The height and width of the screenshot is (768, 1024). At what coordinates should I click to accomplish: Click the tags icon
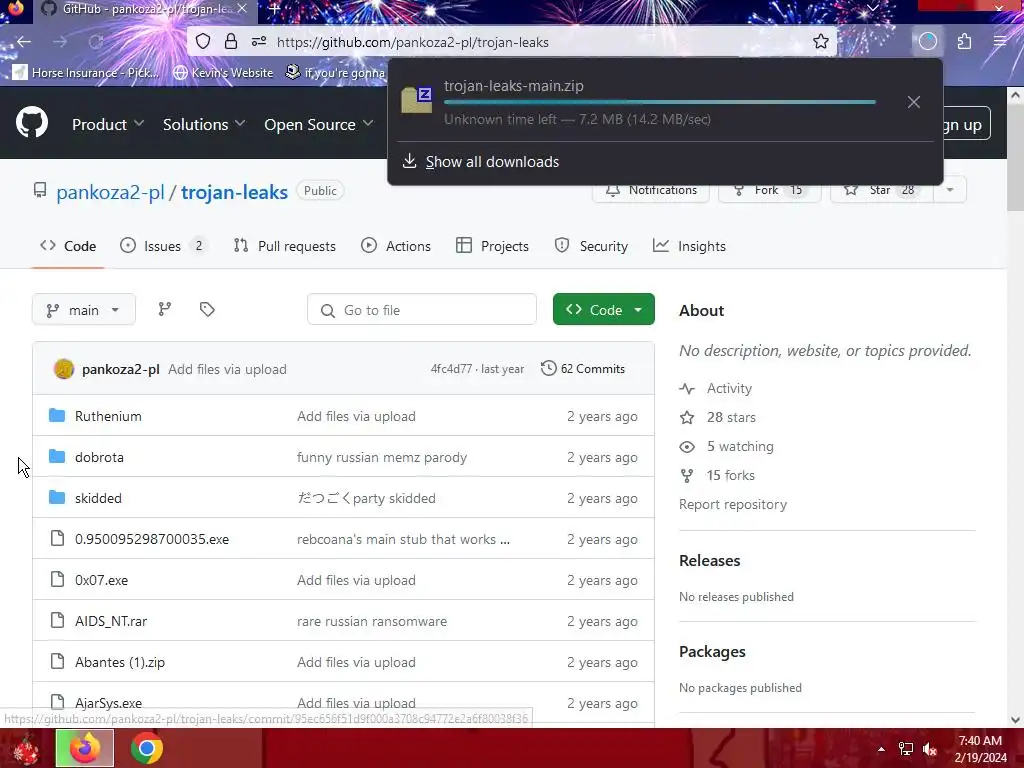207,309
